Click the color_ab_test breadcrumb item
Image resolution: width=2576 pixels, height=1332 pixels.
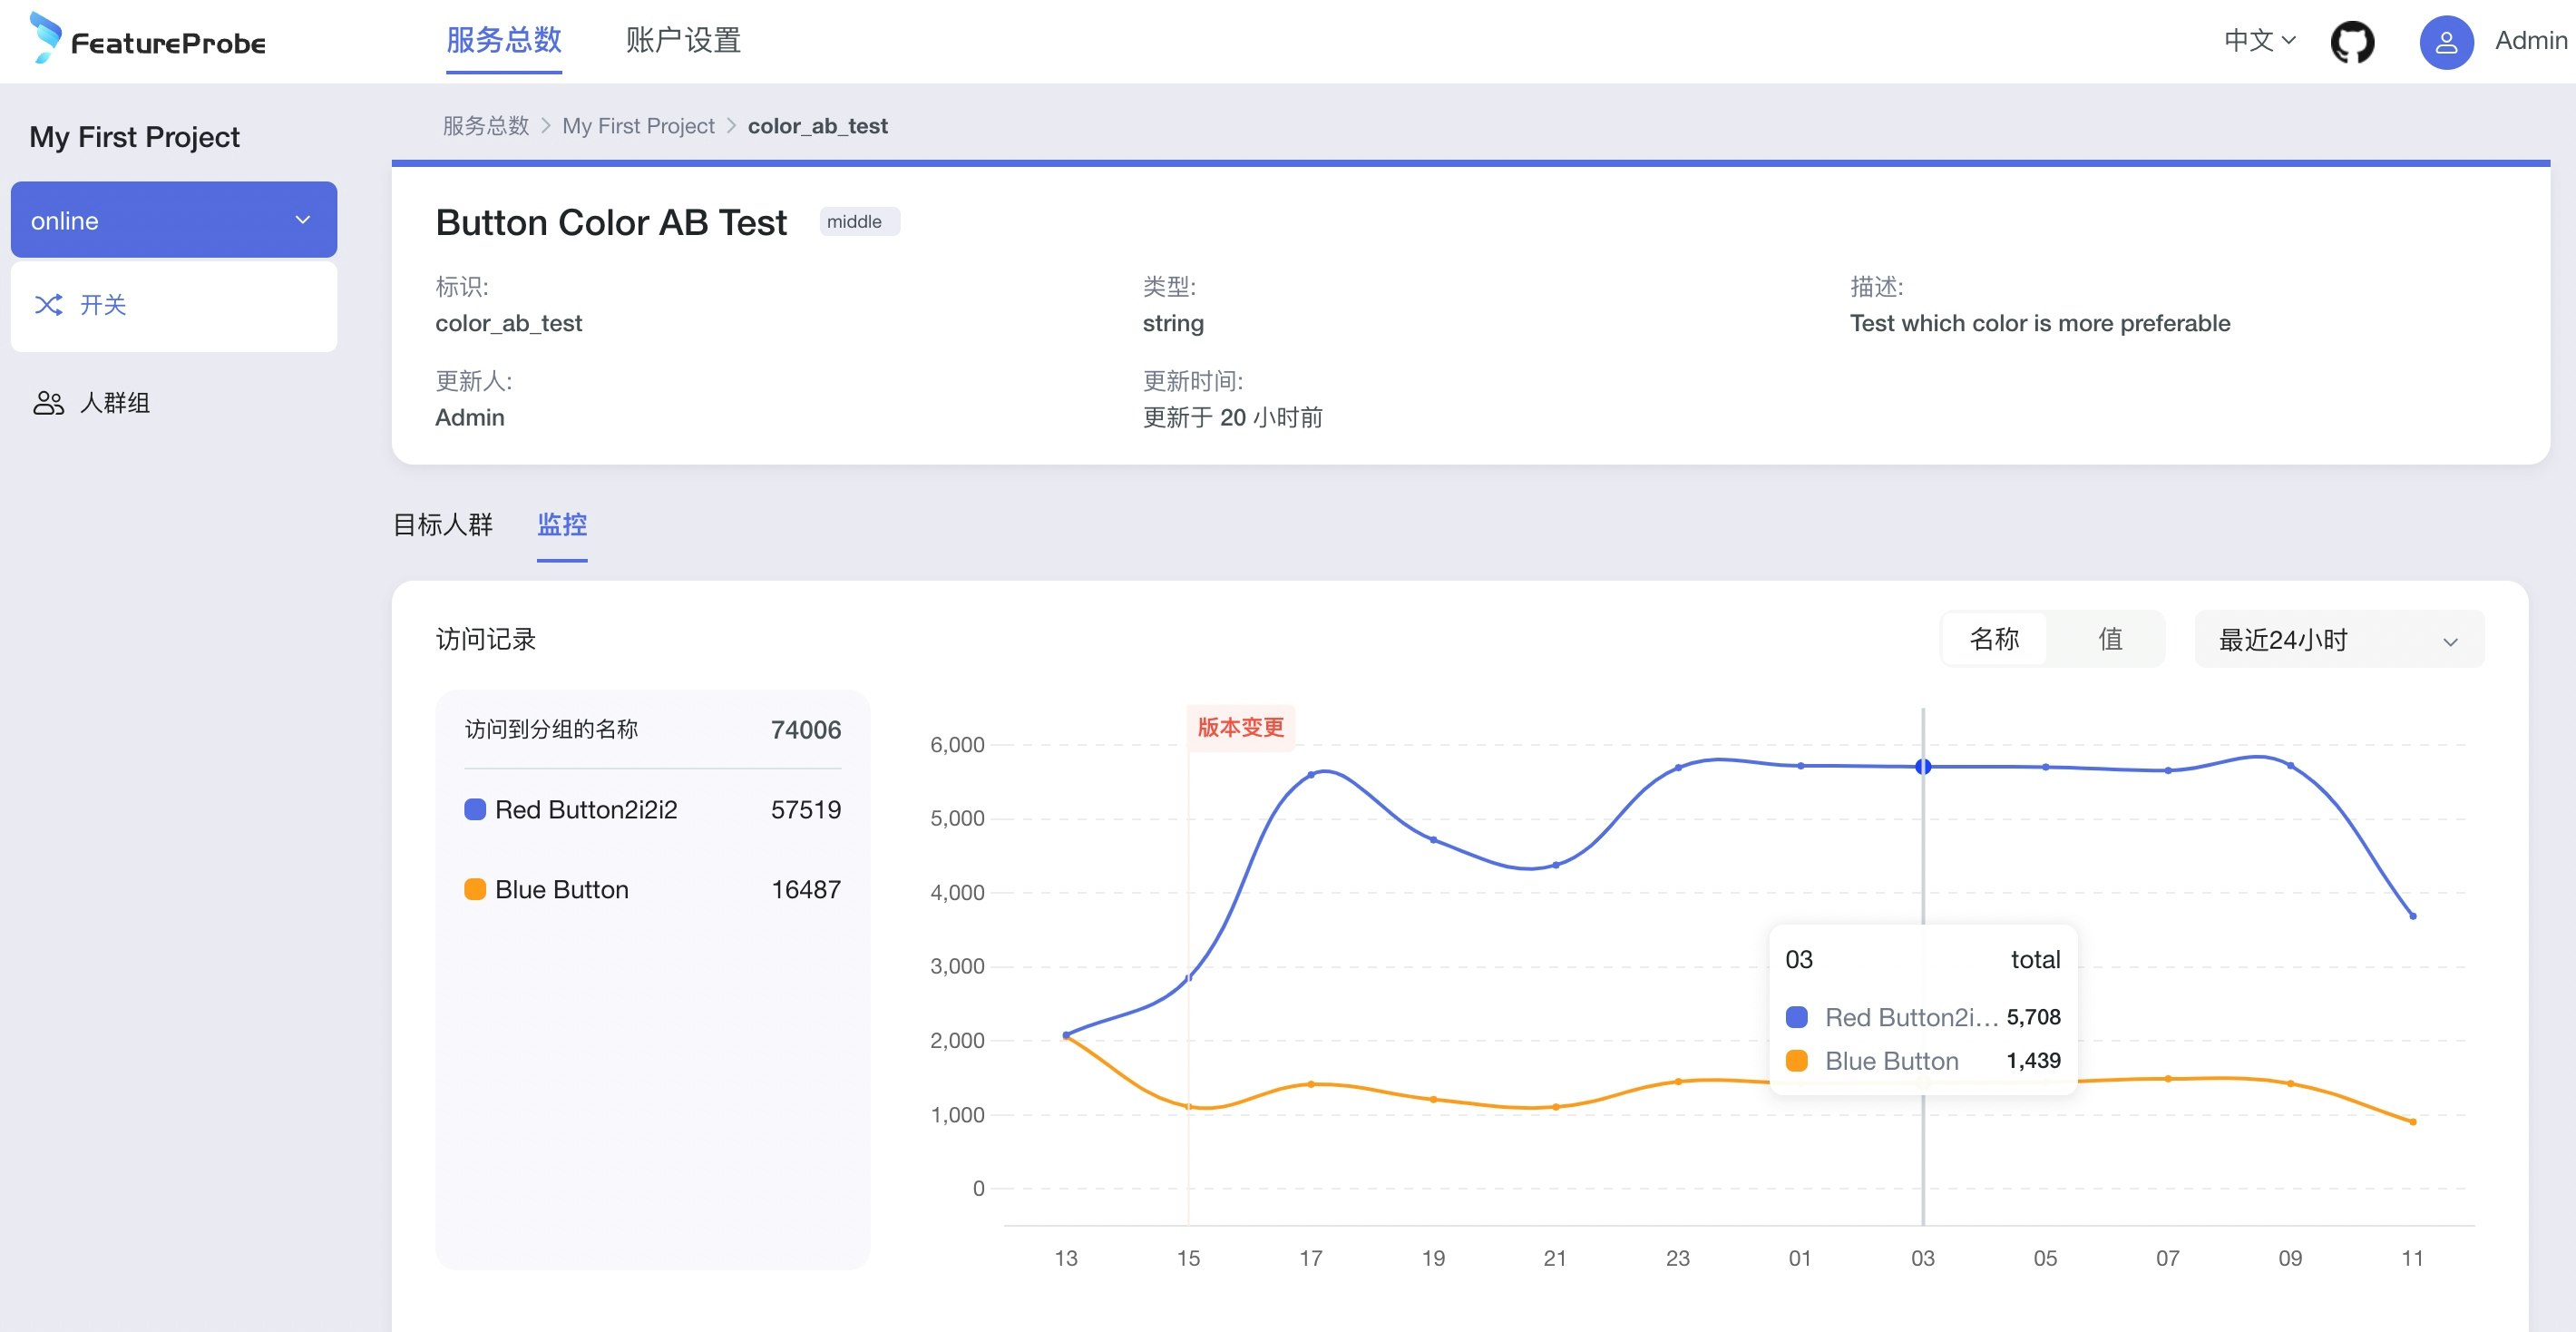[x=818, y=126]
